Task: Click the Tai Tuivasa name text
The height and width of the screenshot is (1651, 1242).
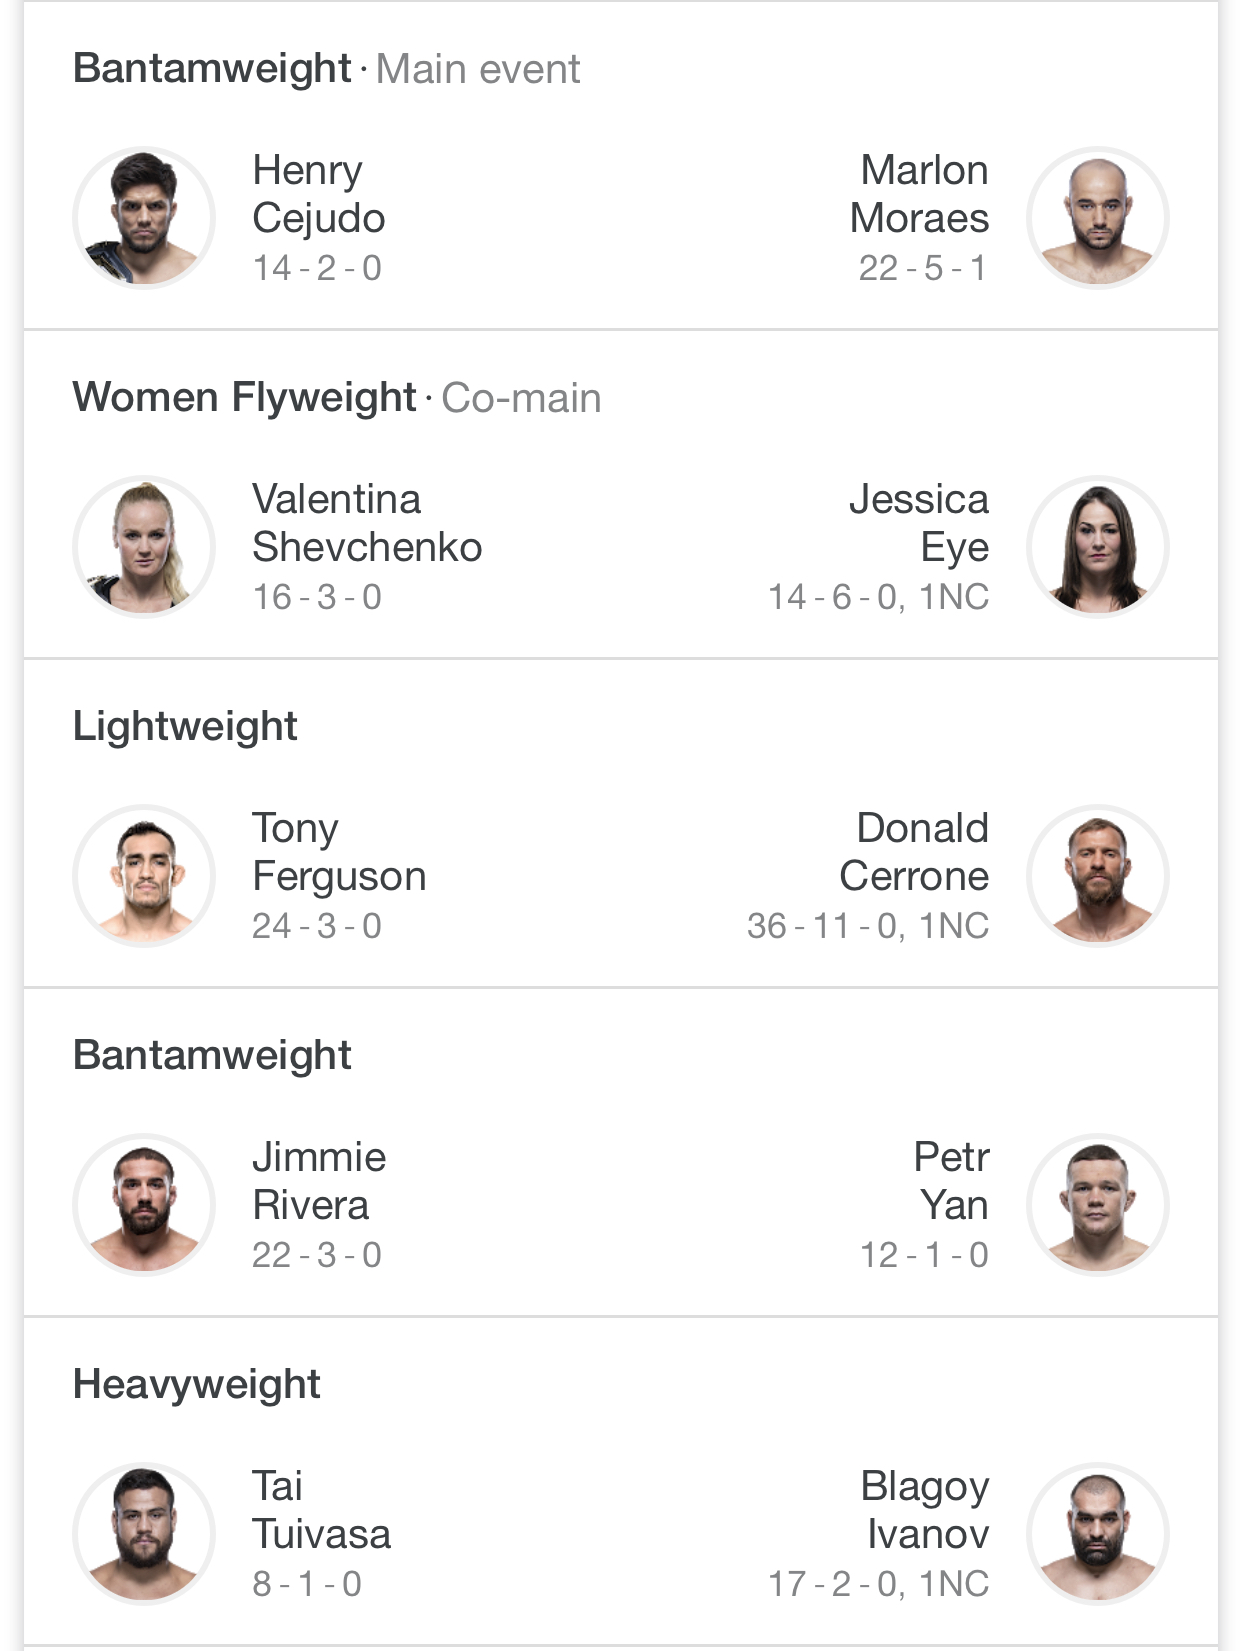Action: pos(320,1510)
